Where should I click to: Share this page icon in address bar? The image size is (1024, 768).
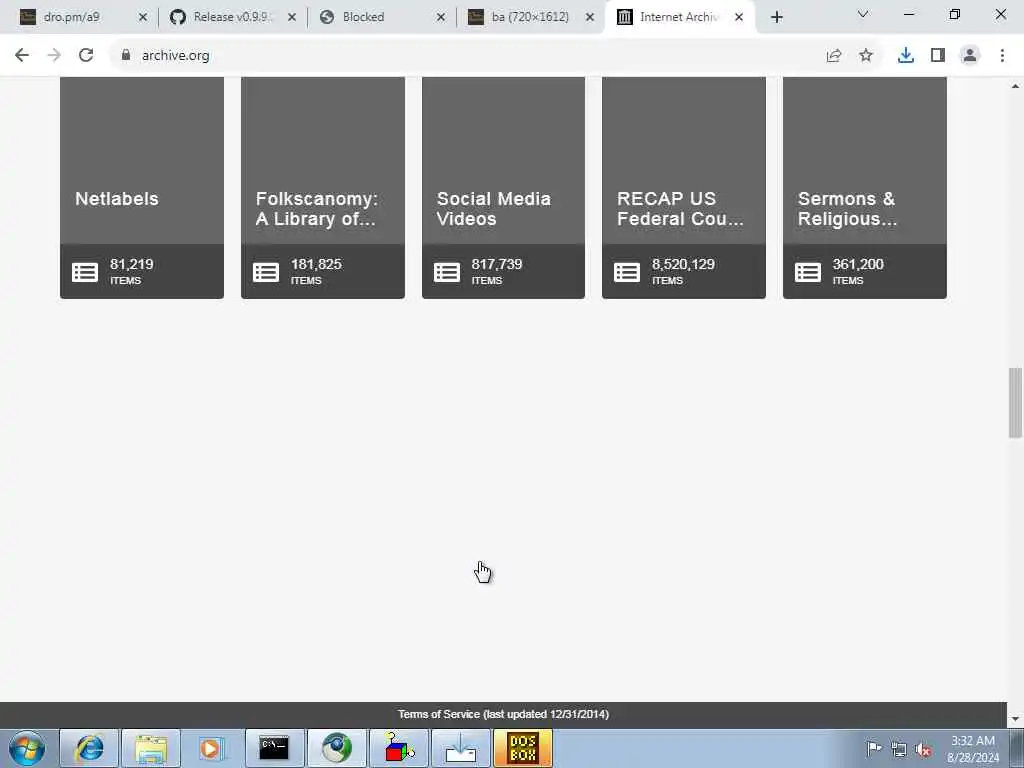(834, 56)
